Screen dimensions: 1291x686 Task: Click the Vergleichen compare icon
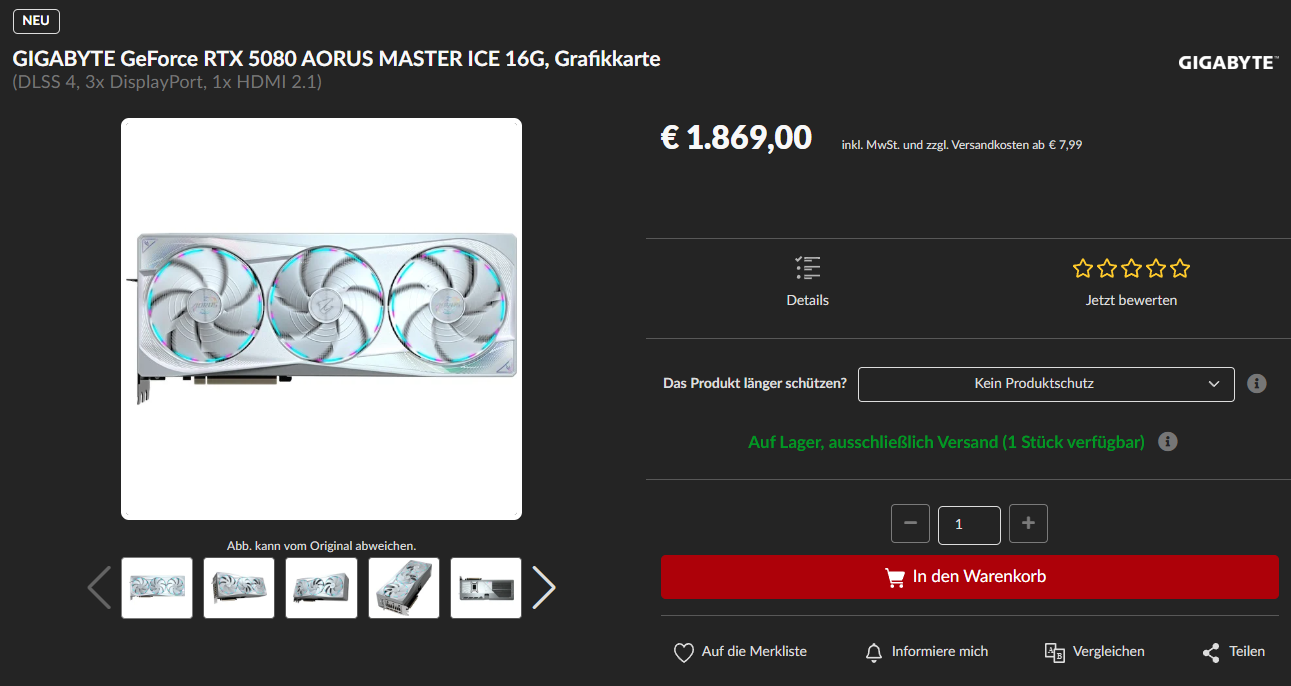(x=1055, y=652)
